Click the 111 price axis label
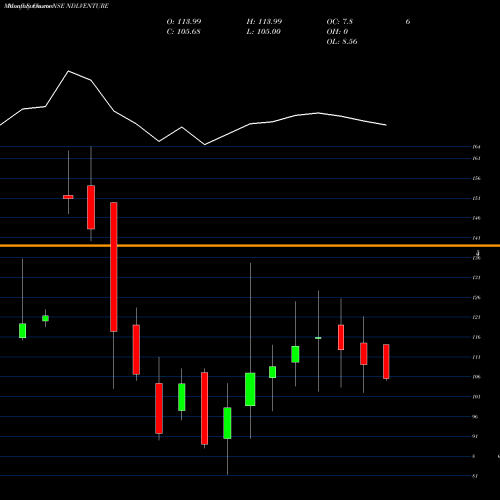500x500 pixels. (476, 357)
